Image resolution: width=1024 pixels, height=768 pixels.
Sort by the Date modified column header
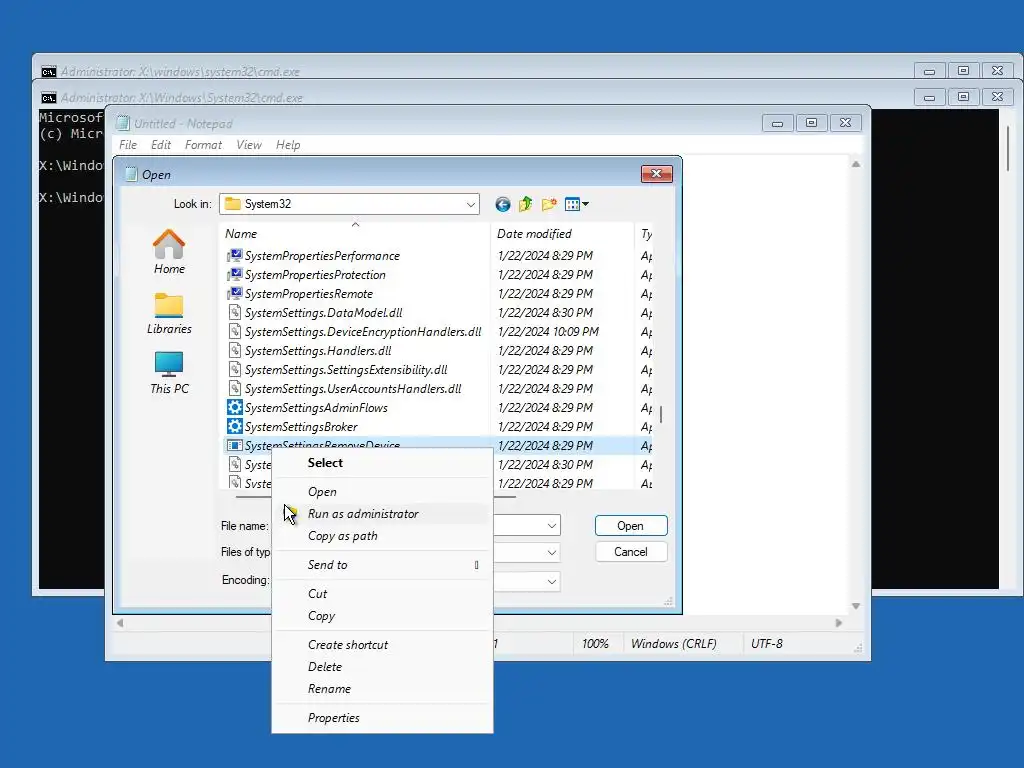pyautogui.click(x=562, y=233)
